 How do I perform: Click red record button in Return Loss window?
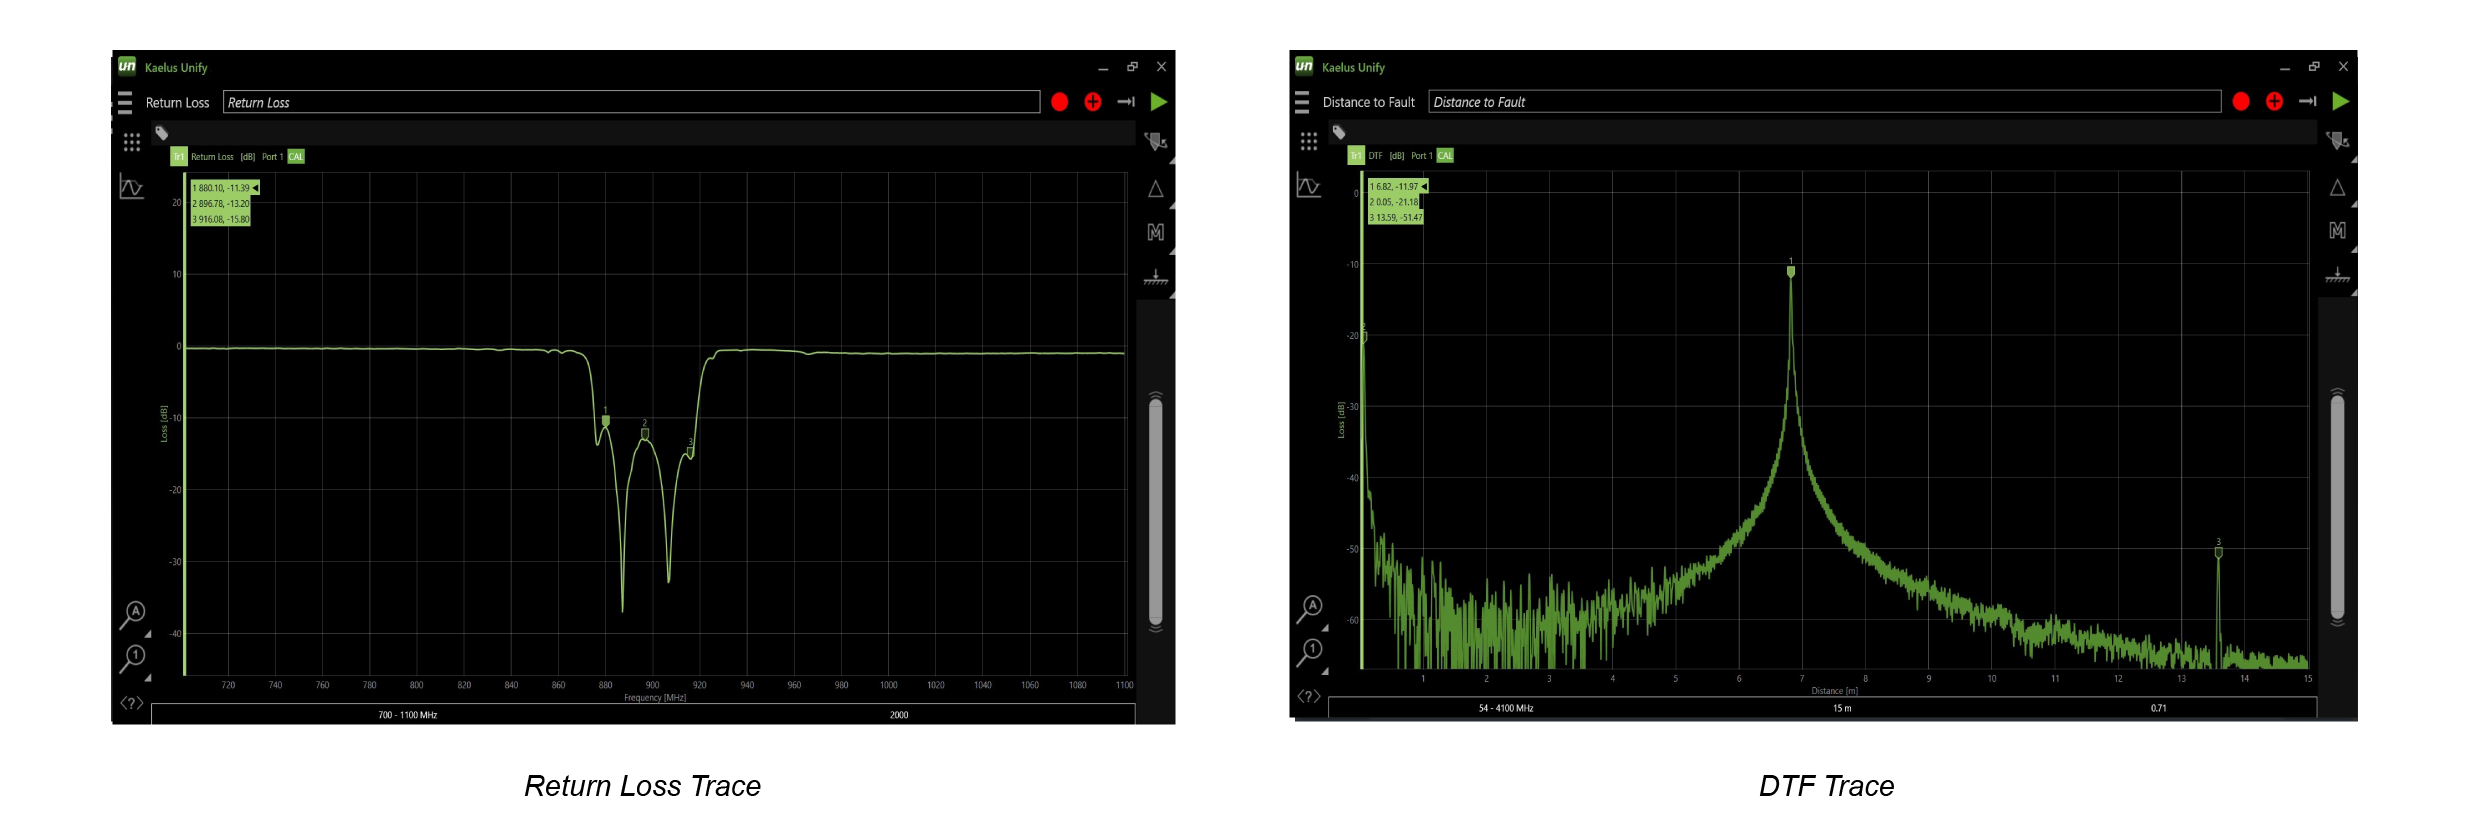1060,102
